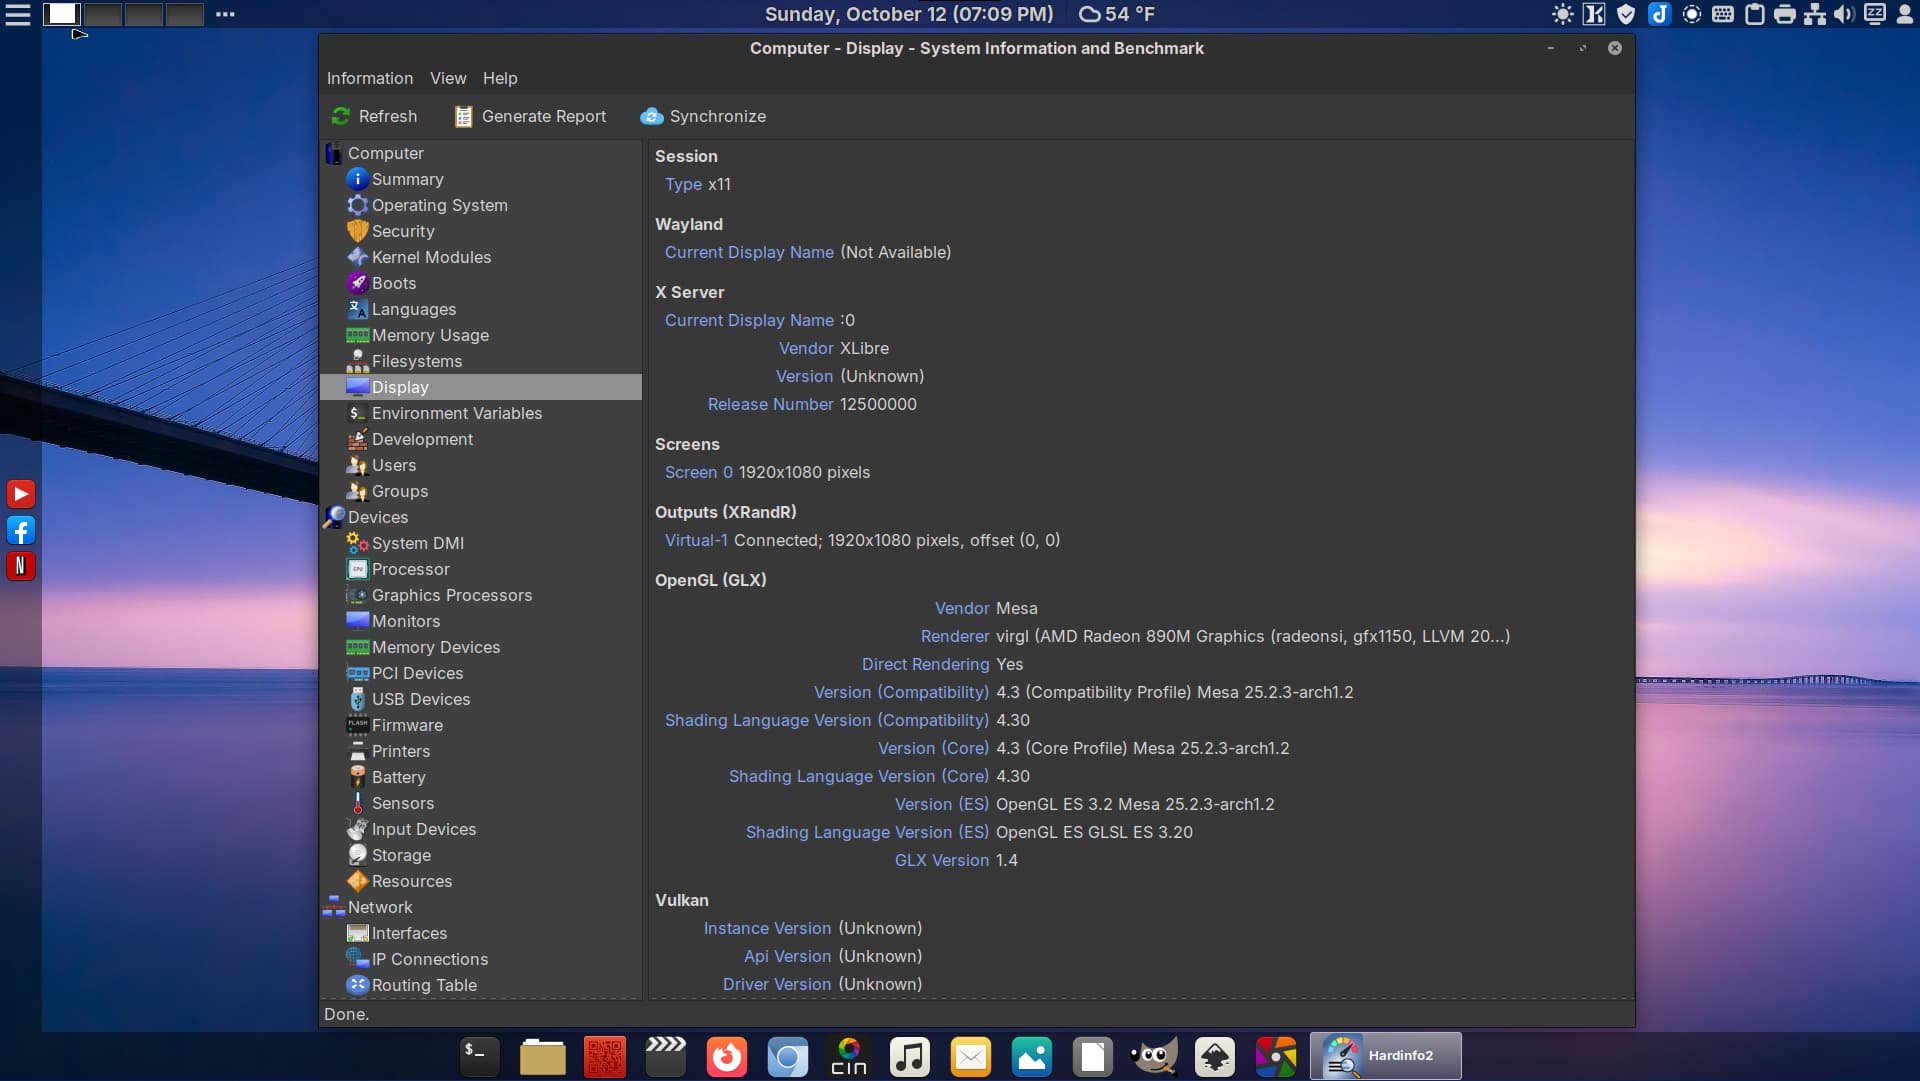
Task: Open terminal from the dock
Action: 479,1056
